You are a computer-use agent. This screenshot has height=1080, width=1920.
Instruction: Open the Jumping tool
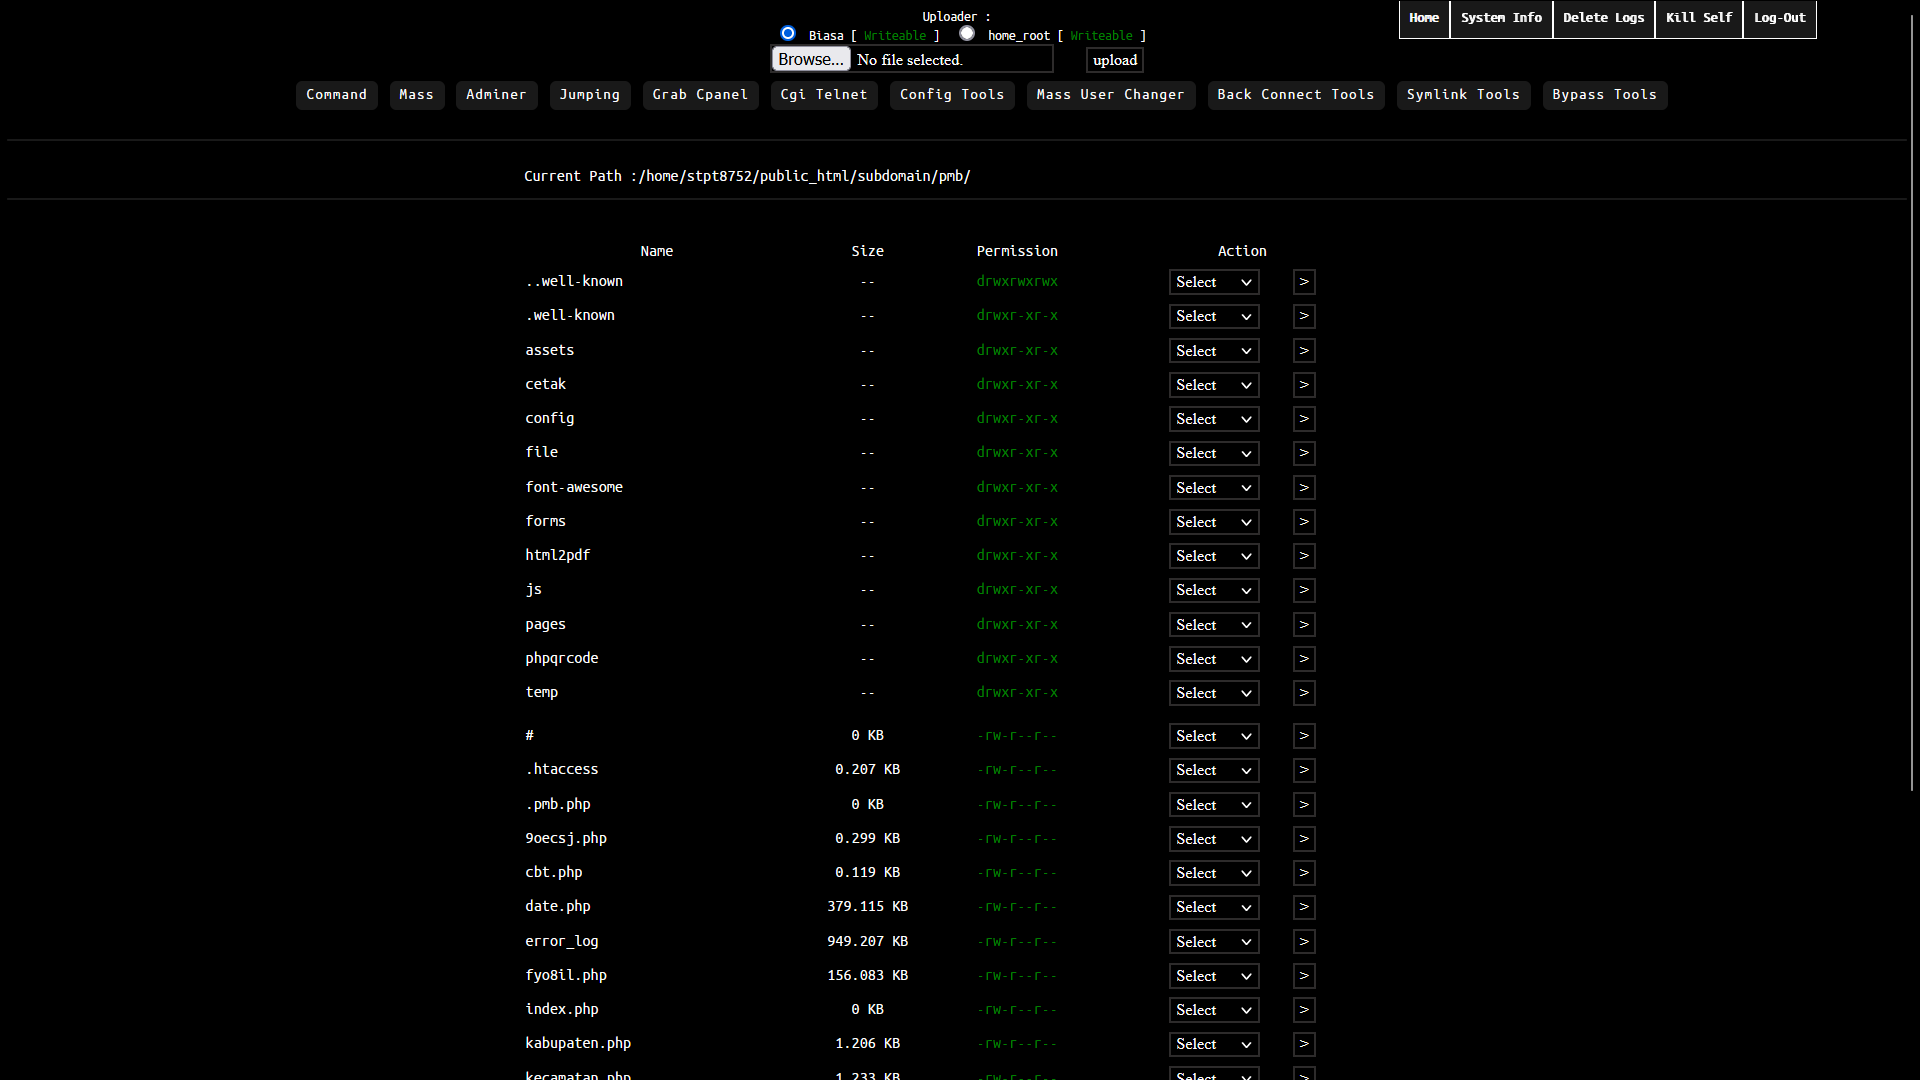(590, 95)
